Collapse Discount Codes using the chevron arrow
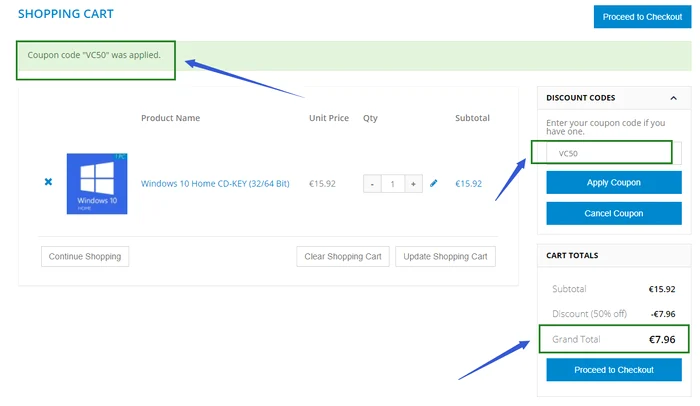 673,98
